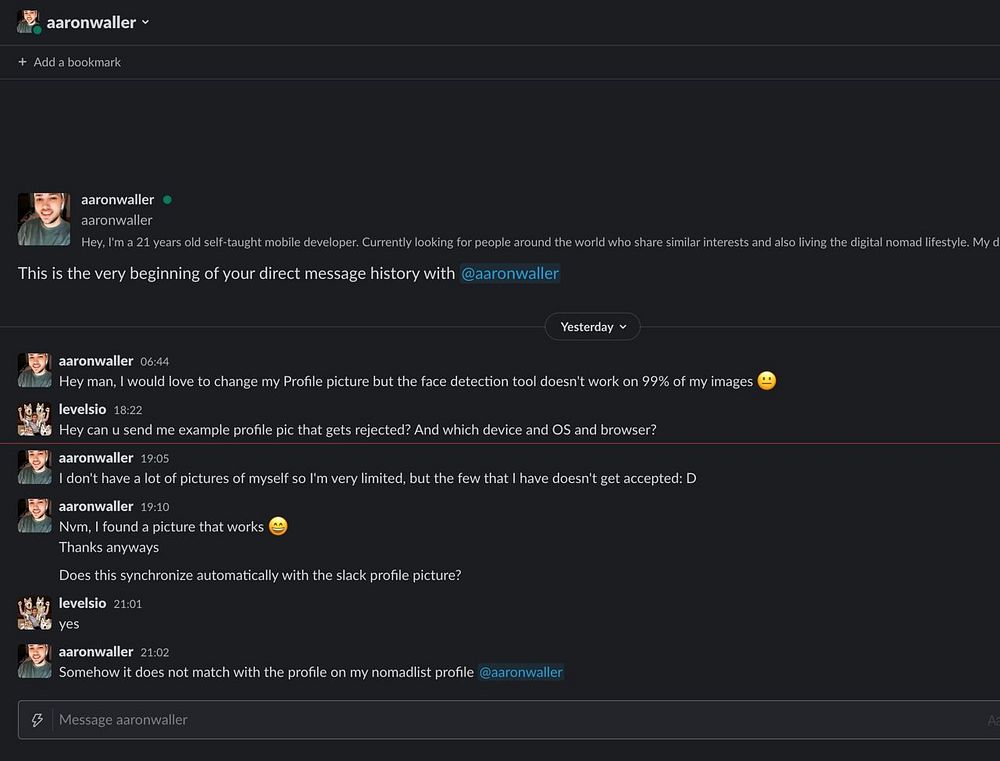
Task: Click bold aaronwaller name in profile intro
Action: click(x=118, y=199)
